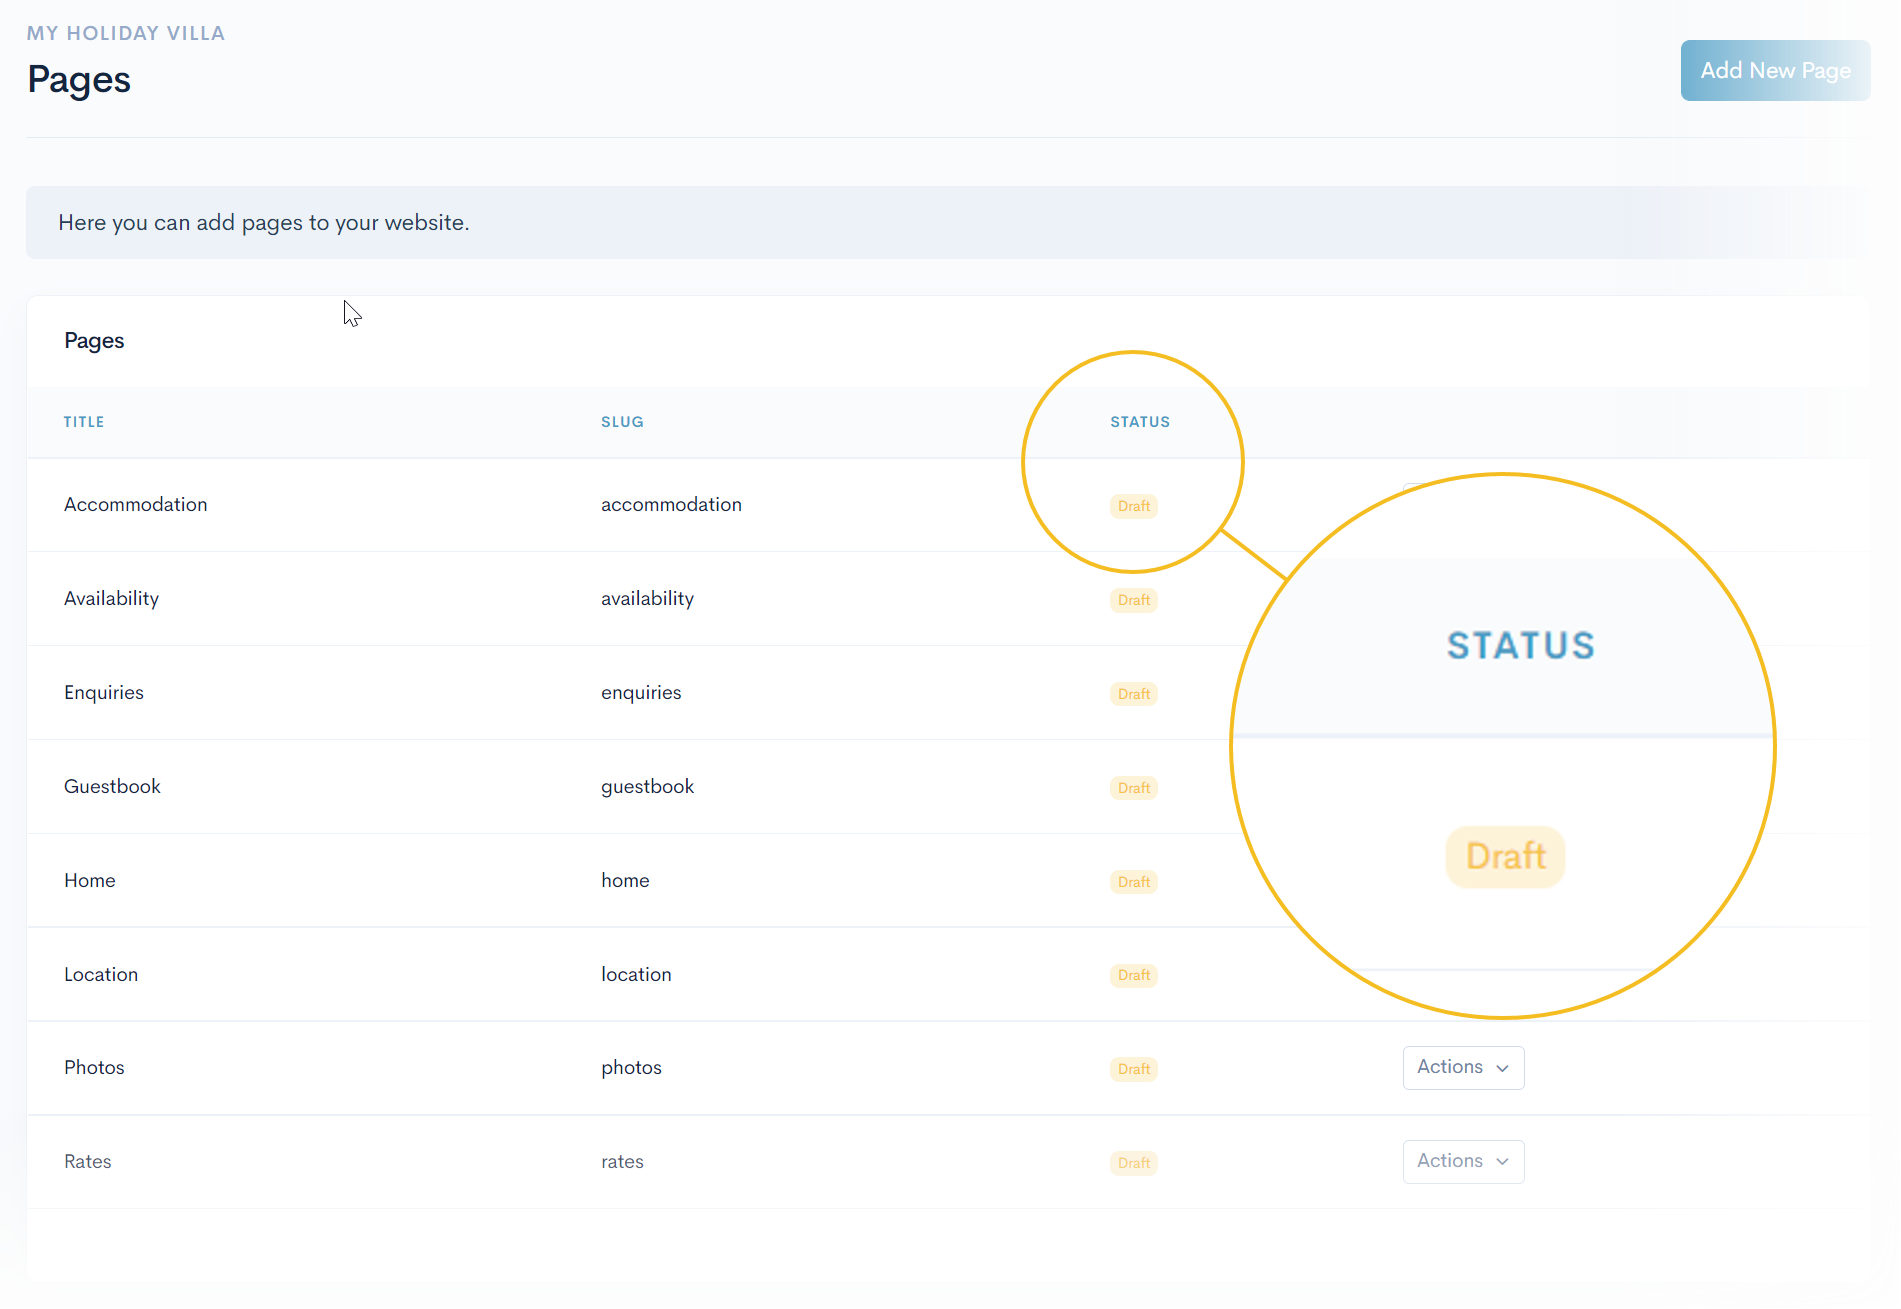The height and width of the screenshot is (1309, 1901).
Task: Click the home slug cell
Action: [625, 880]
